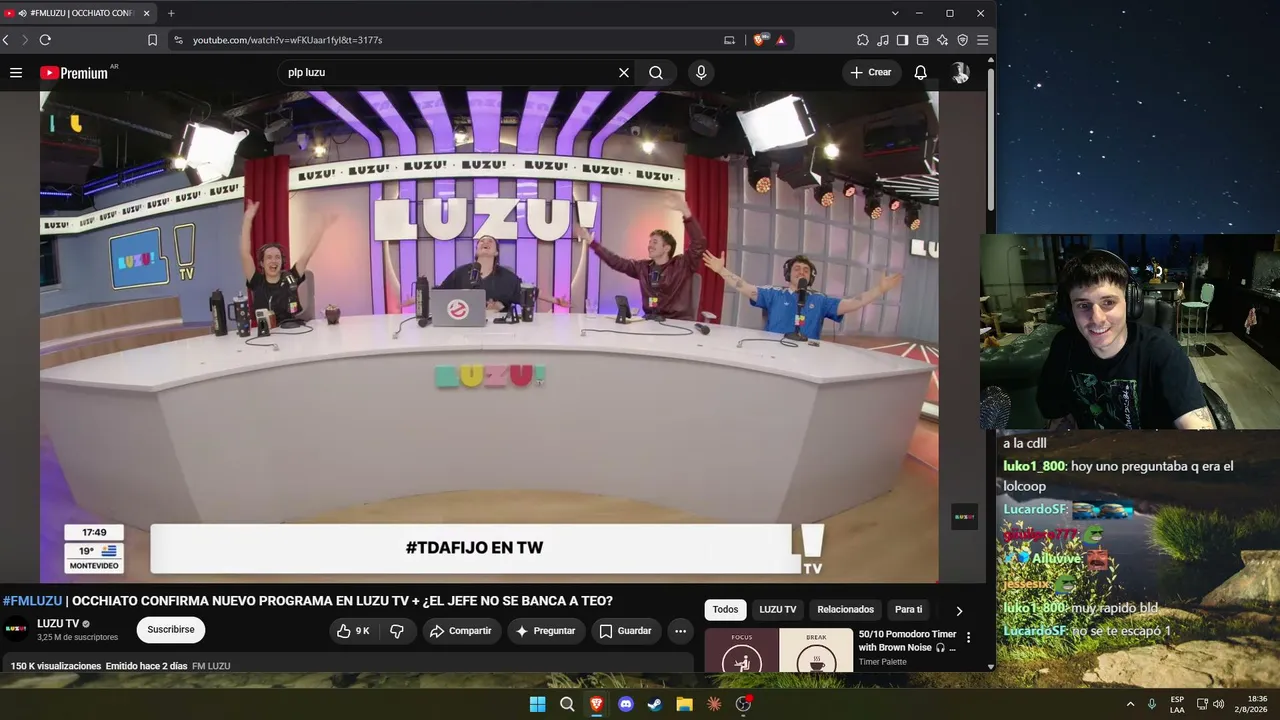
Task: Open options for the Pomodoro Timer video
Action: [968, 638]
